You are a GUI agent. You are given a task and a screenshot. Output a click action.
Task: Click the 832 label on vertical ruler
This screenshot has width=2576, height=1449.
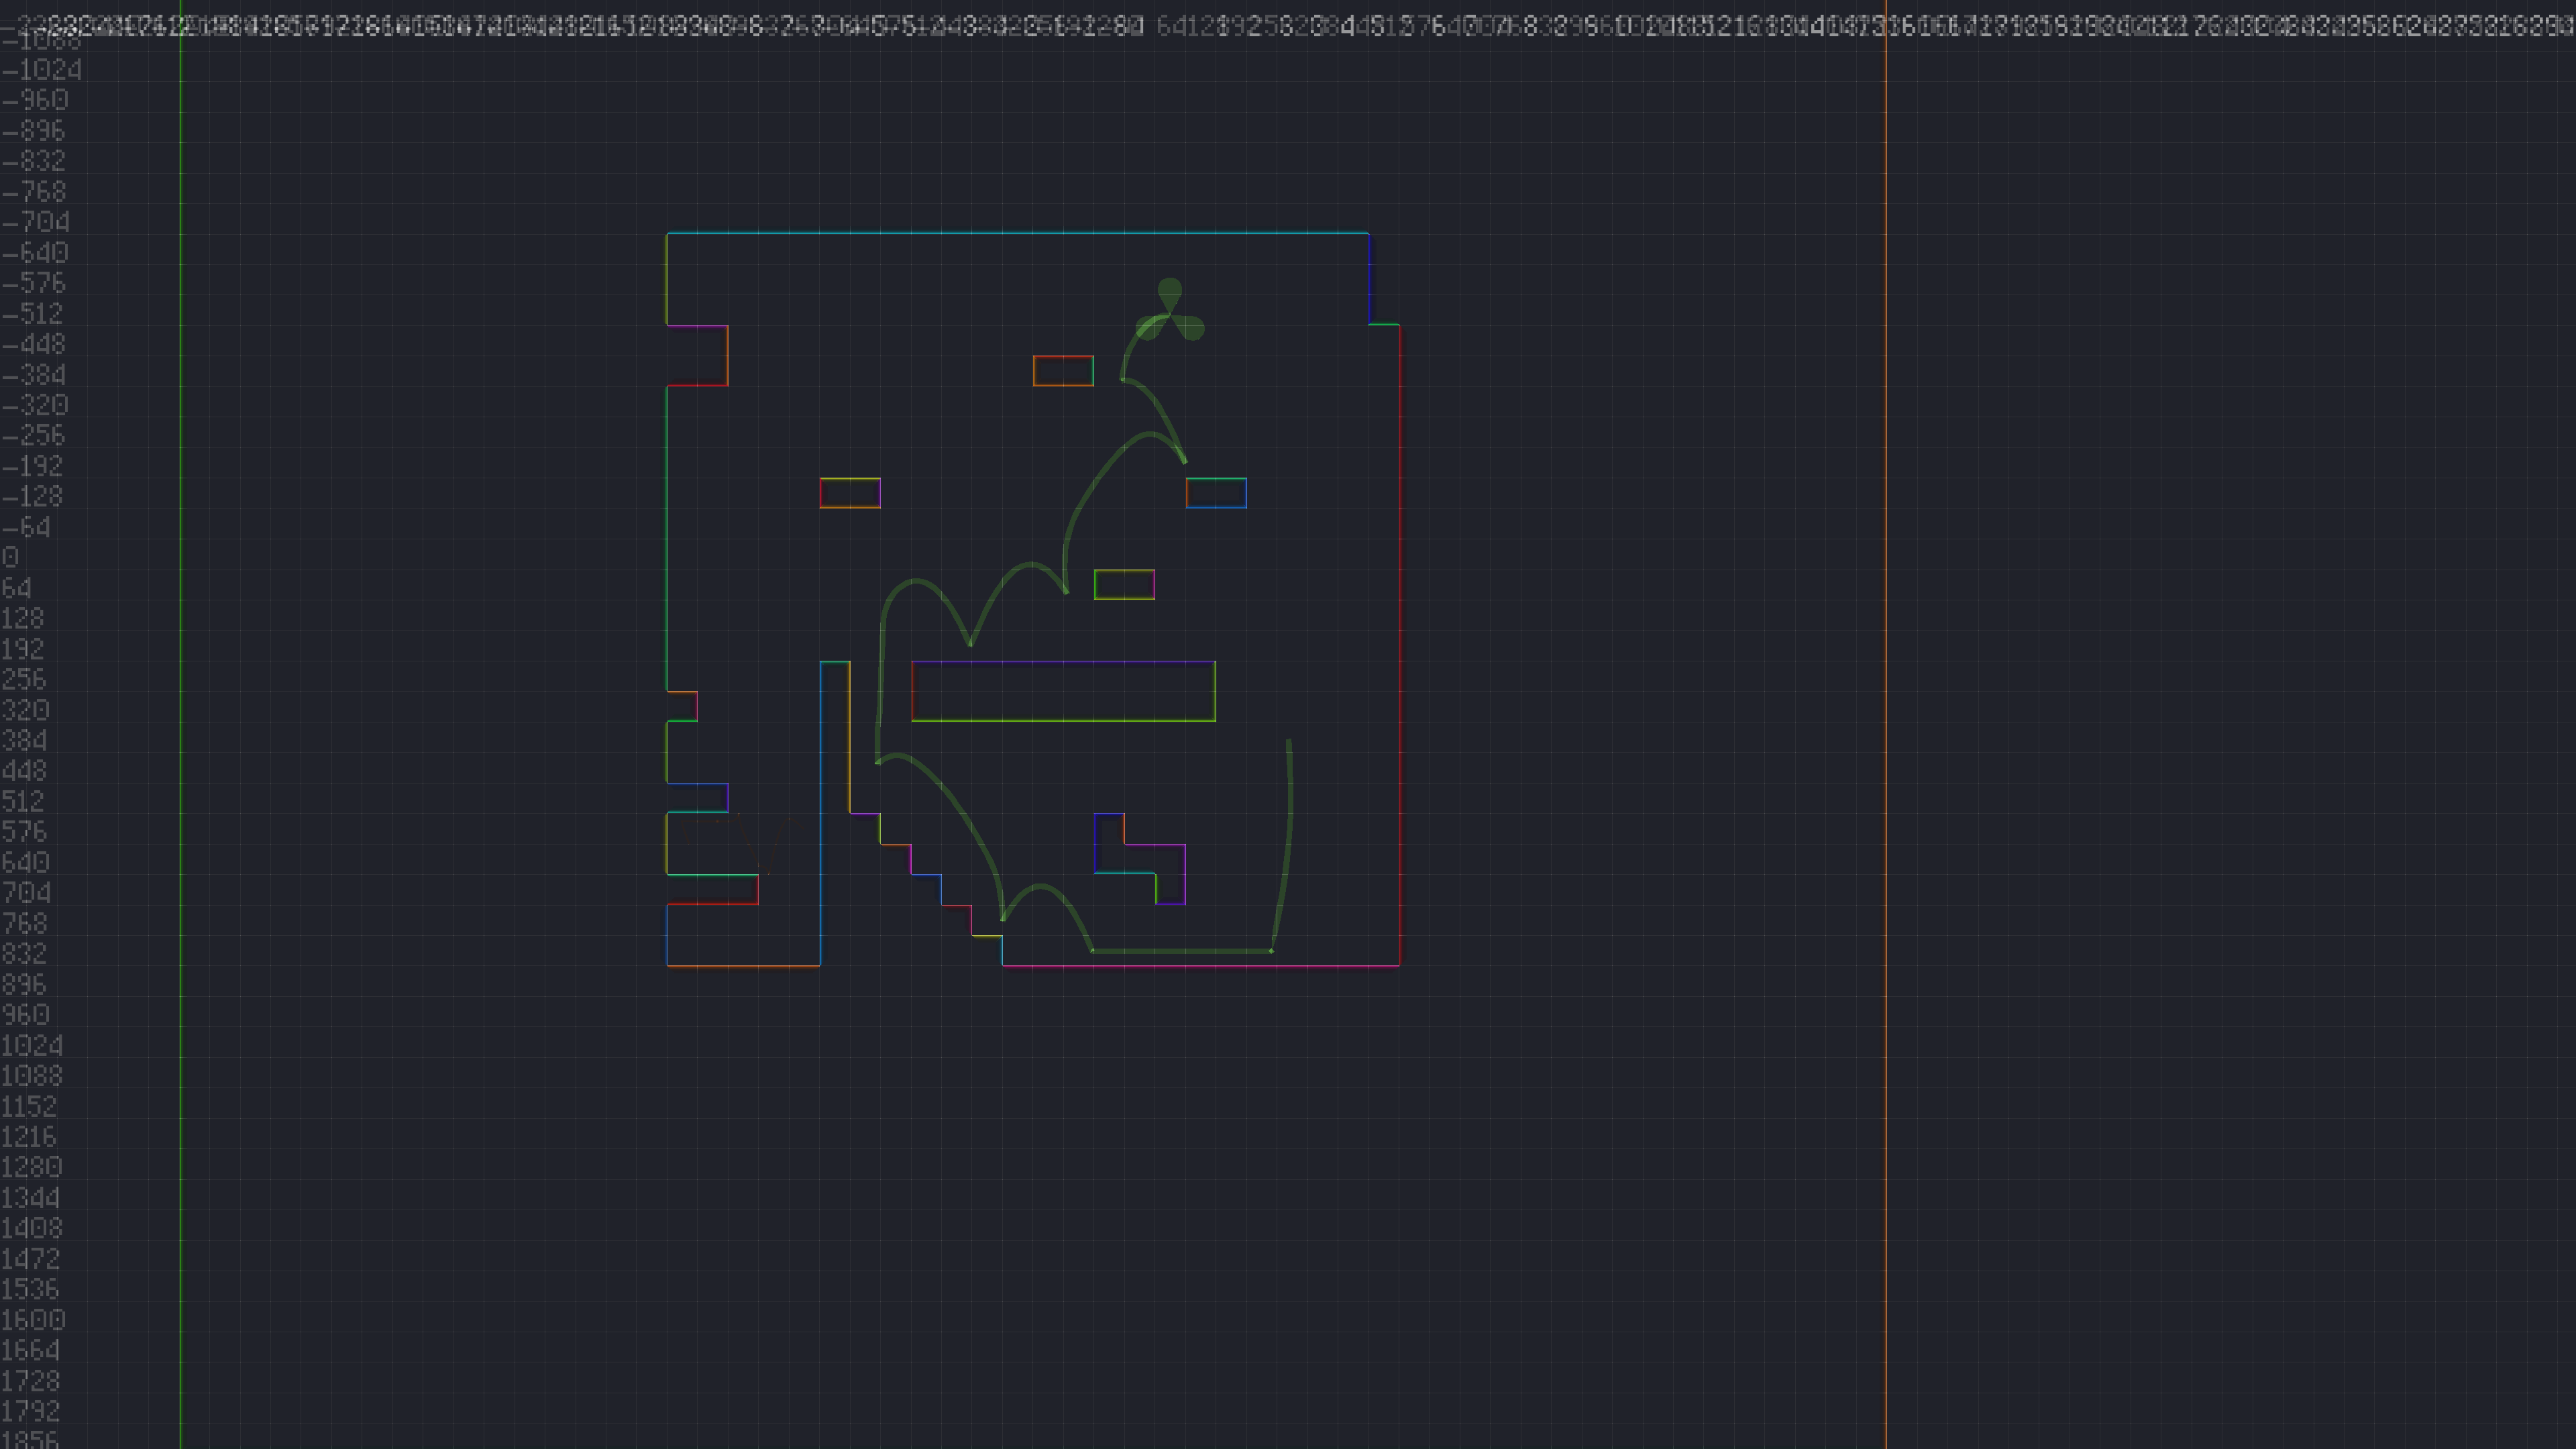(24, 954)
